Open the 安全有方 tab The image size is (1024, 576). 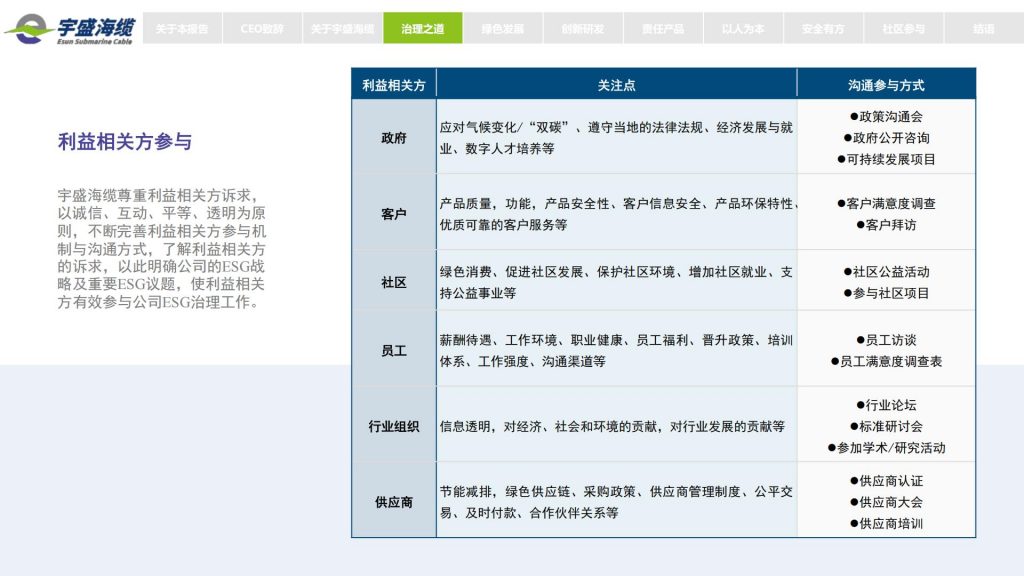823,29
